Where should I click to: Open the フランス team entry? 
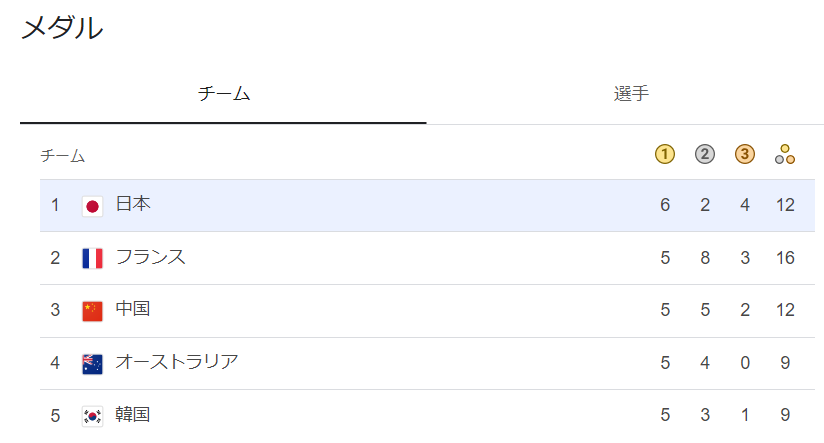(150, 257)
